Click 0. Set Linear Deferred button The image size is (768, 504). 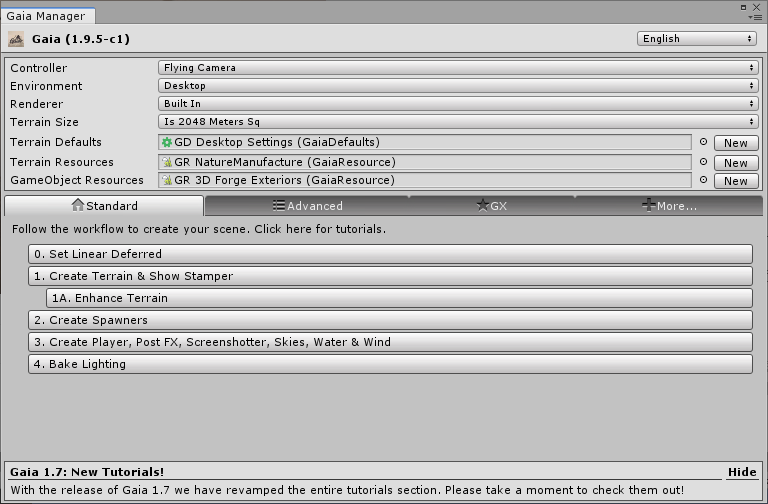coord(390,254)
